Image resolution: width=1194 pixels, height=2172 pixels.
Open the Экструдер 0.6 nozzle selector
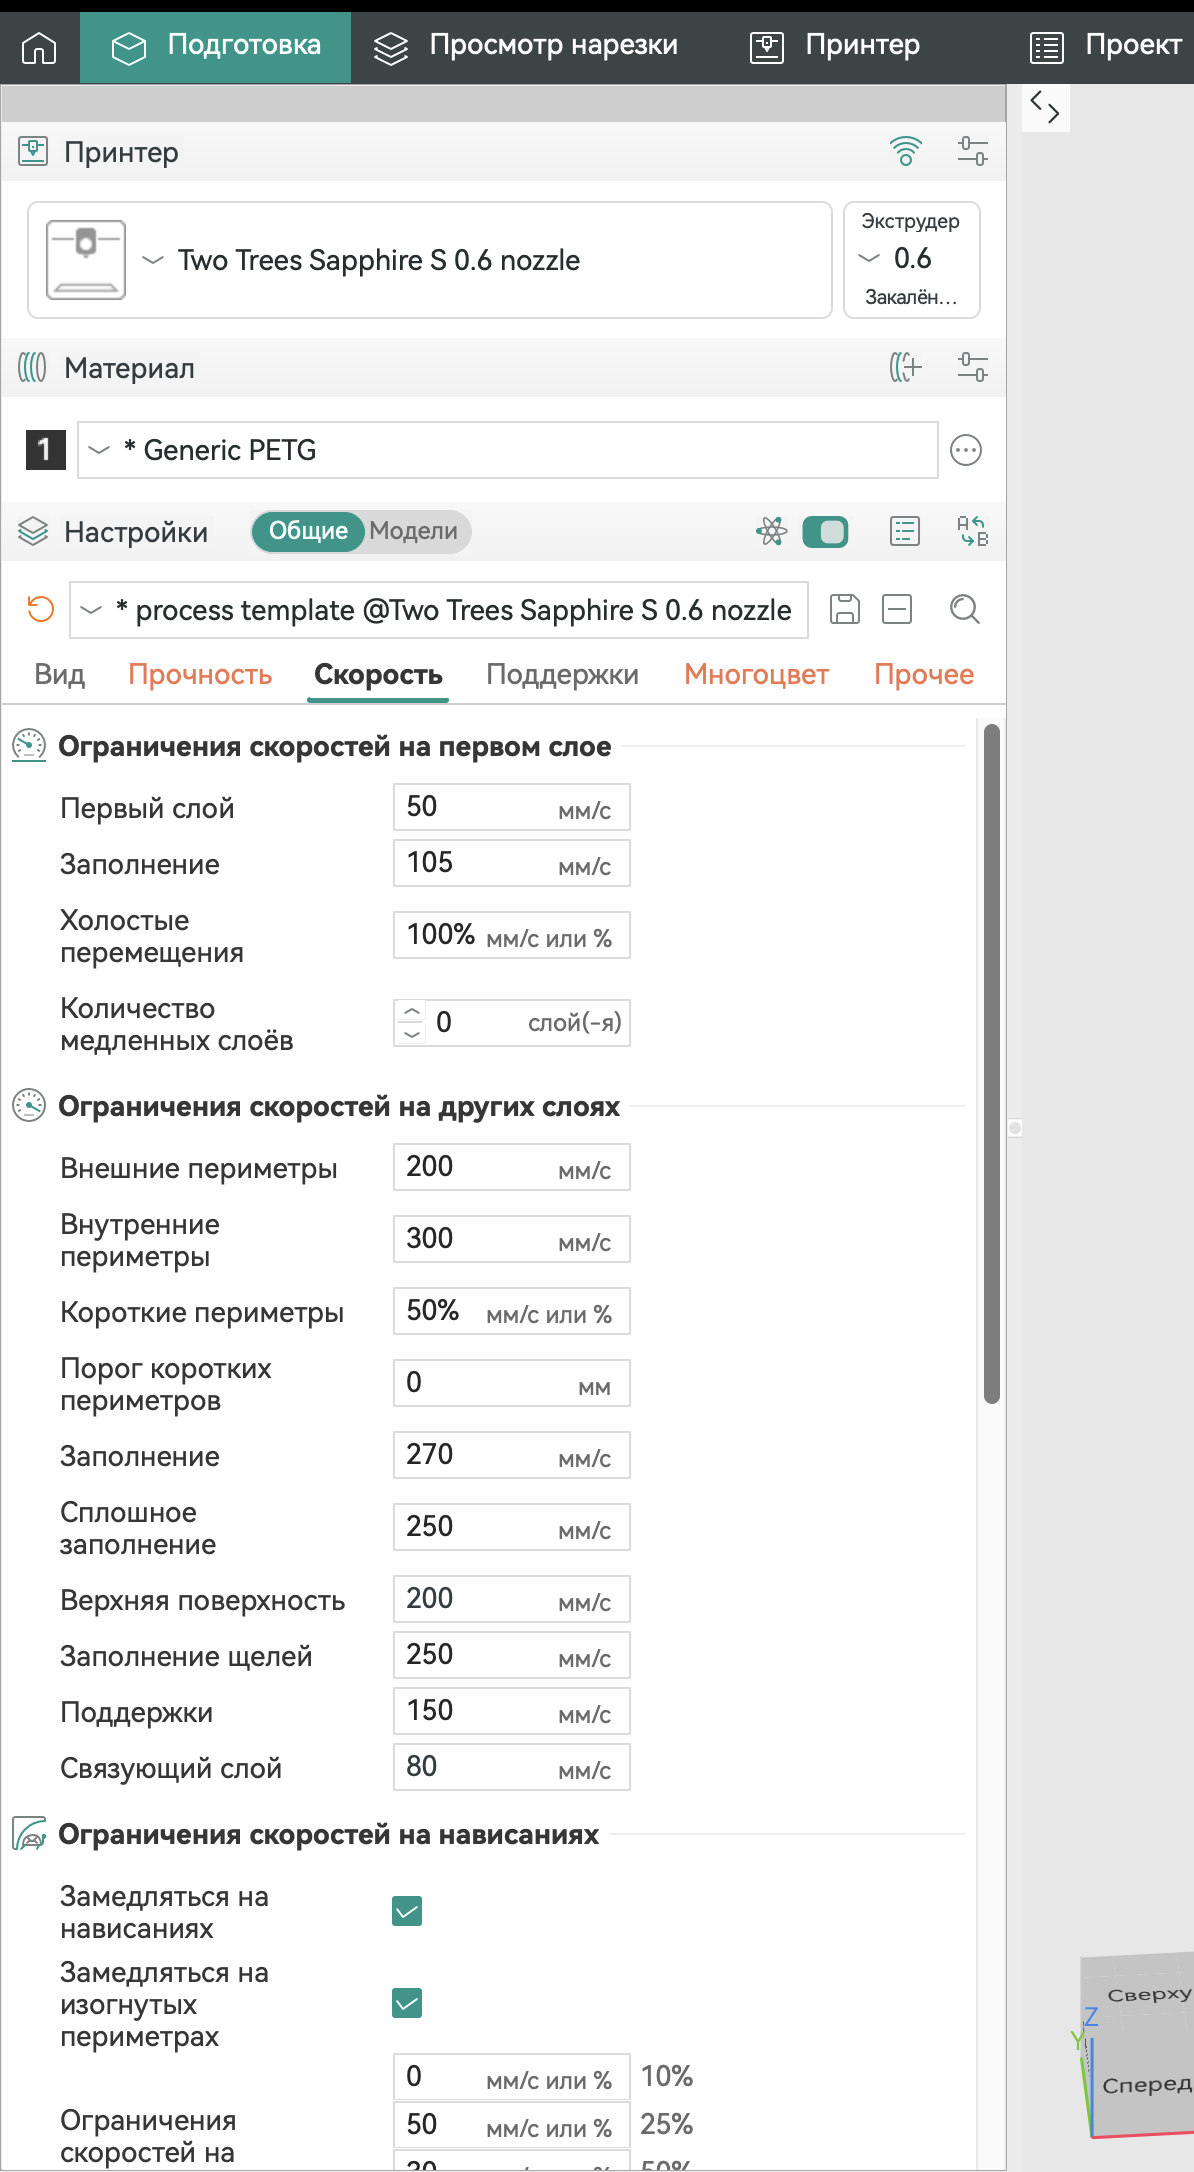[x=910, y=259]
